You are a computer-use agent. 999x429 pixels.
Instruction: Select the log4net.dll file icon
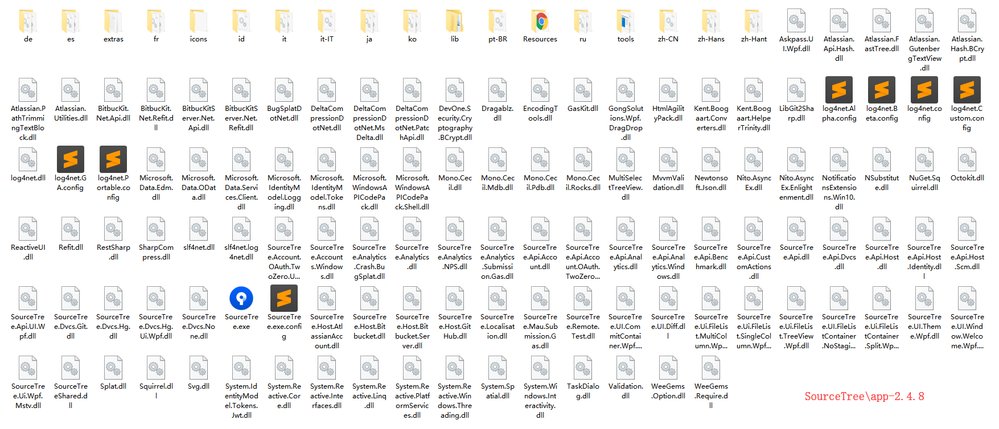28,159
